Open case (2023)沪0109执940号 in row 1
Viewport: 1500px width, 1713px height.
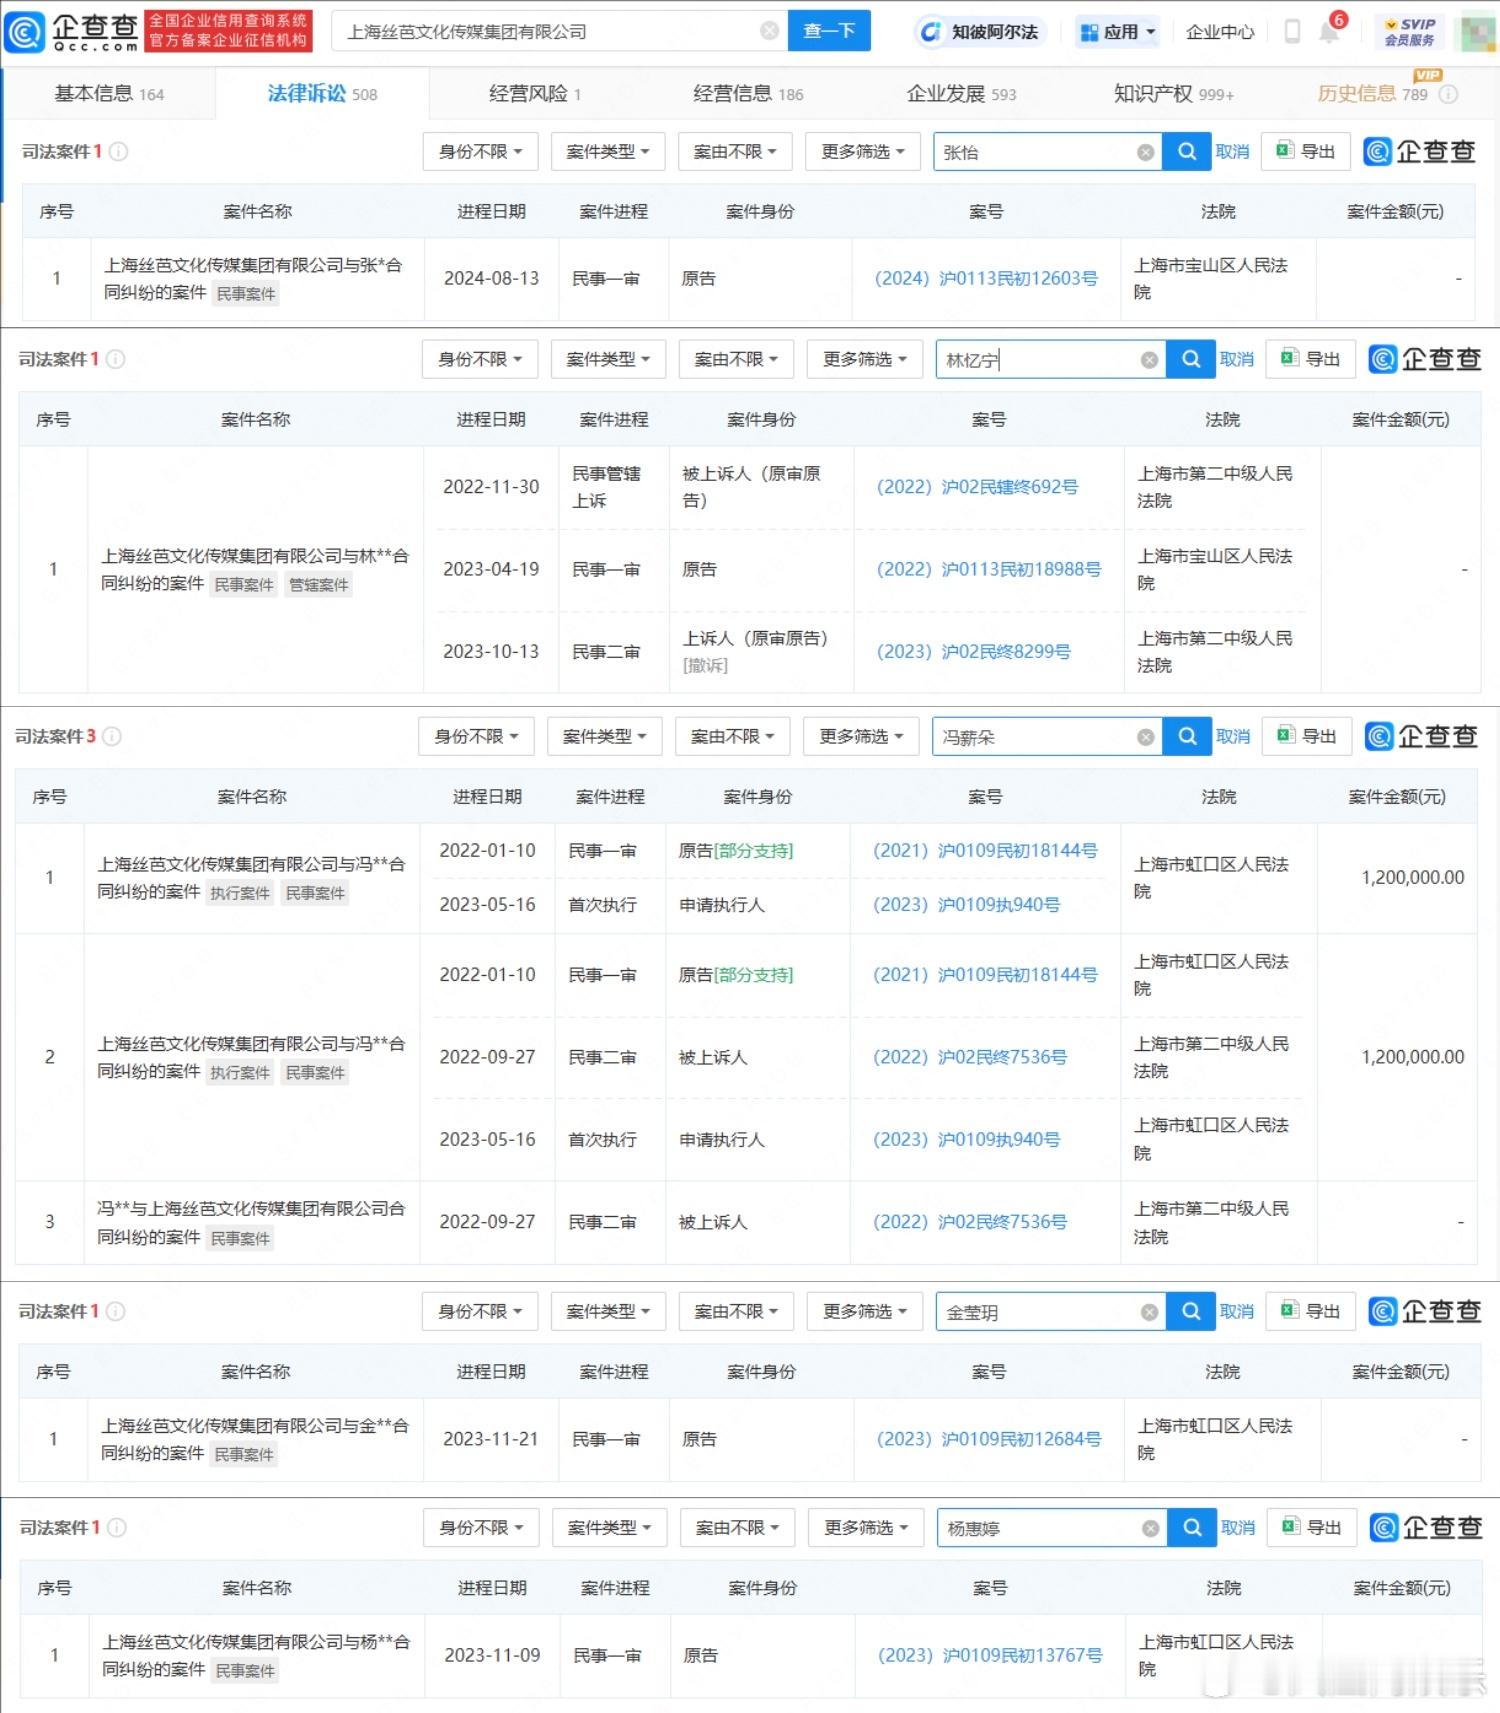(966, 905)
